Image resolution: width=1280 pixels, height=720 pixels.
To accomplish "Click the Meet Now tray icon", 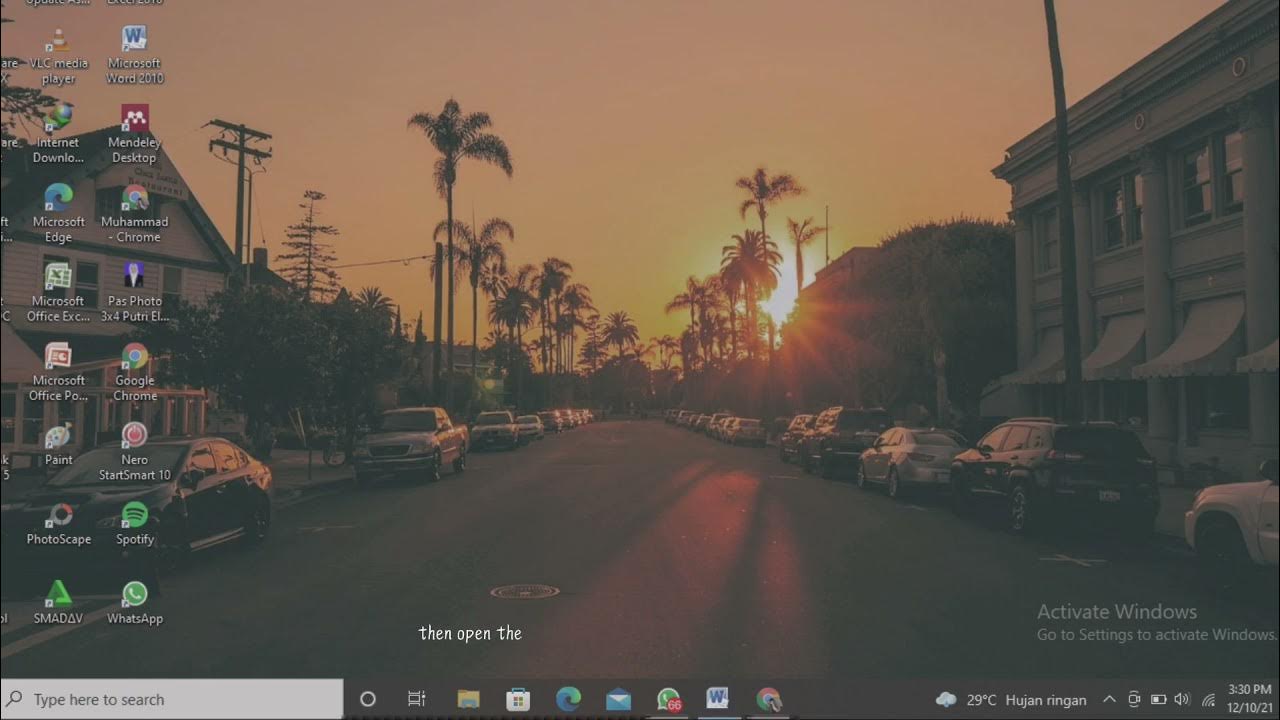I will click(x=1134, y=699).
